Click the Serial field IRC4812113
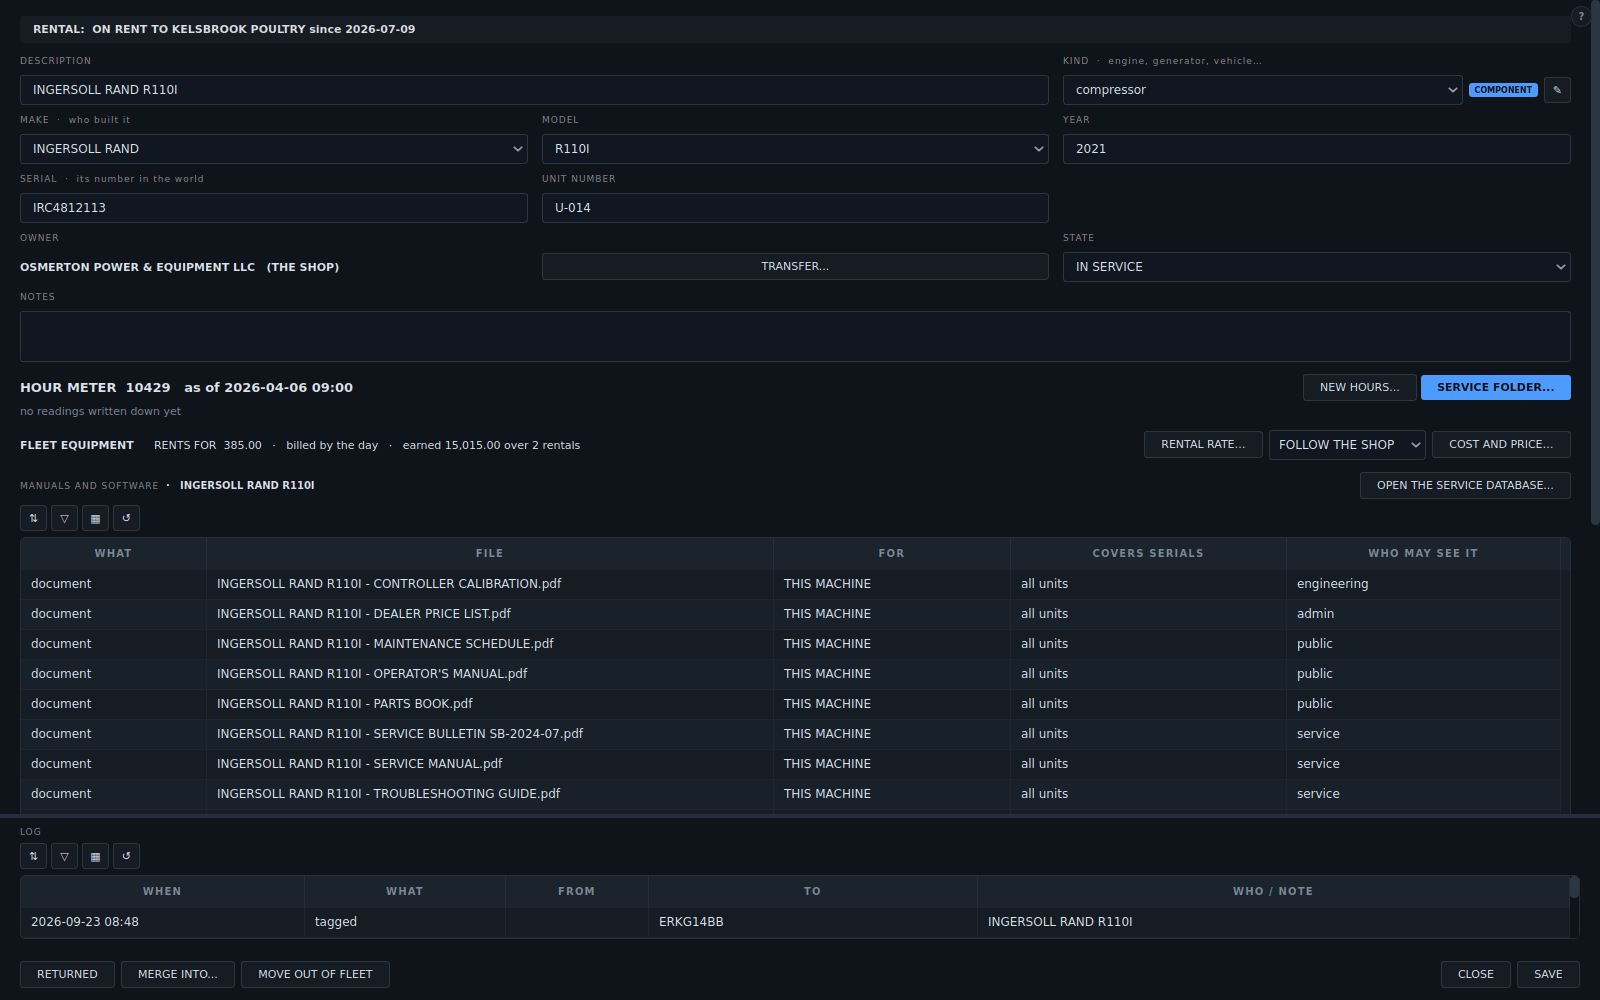 coord(274,208)
